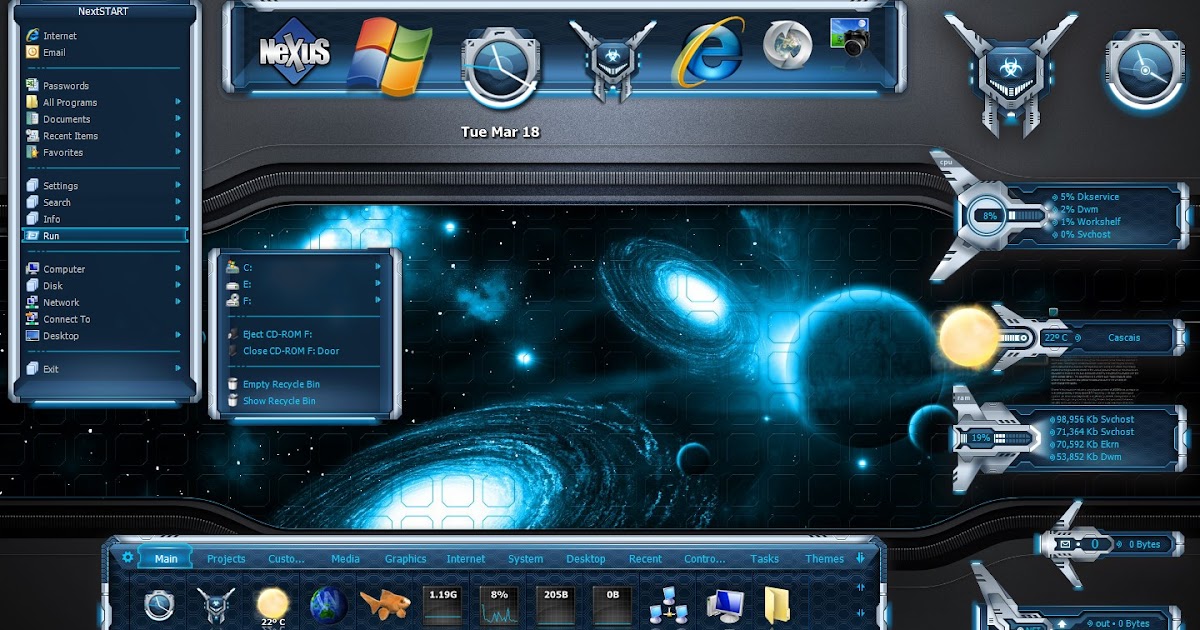Open the Windows flag icon in the dock
This screenshot has width=1200, height=630.
pos(389,57)
